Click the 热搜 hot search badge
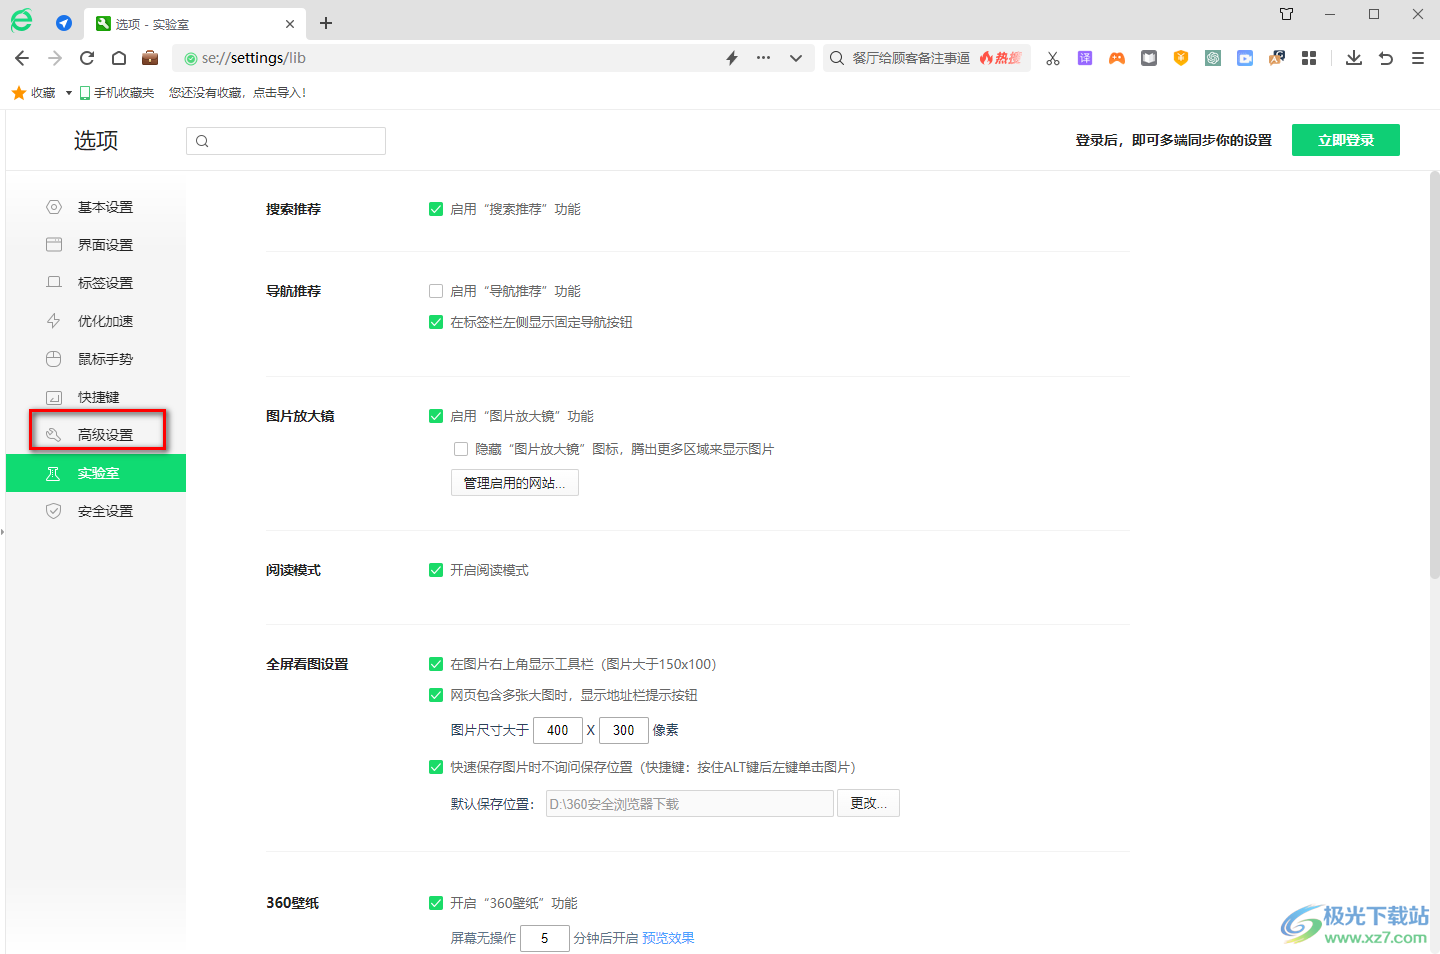 (1001, 58)
